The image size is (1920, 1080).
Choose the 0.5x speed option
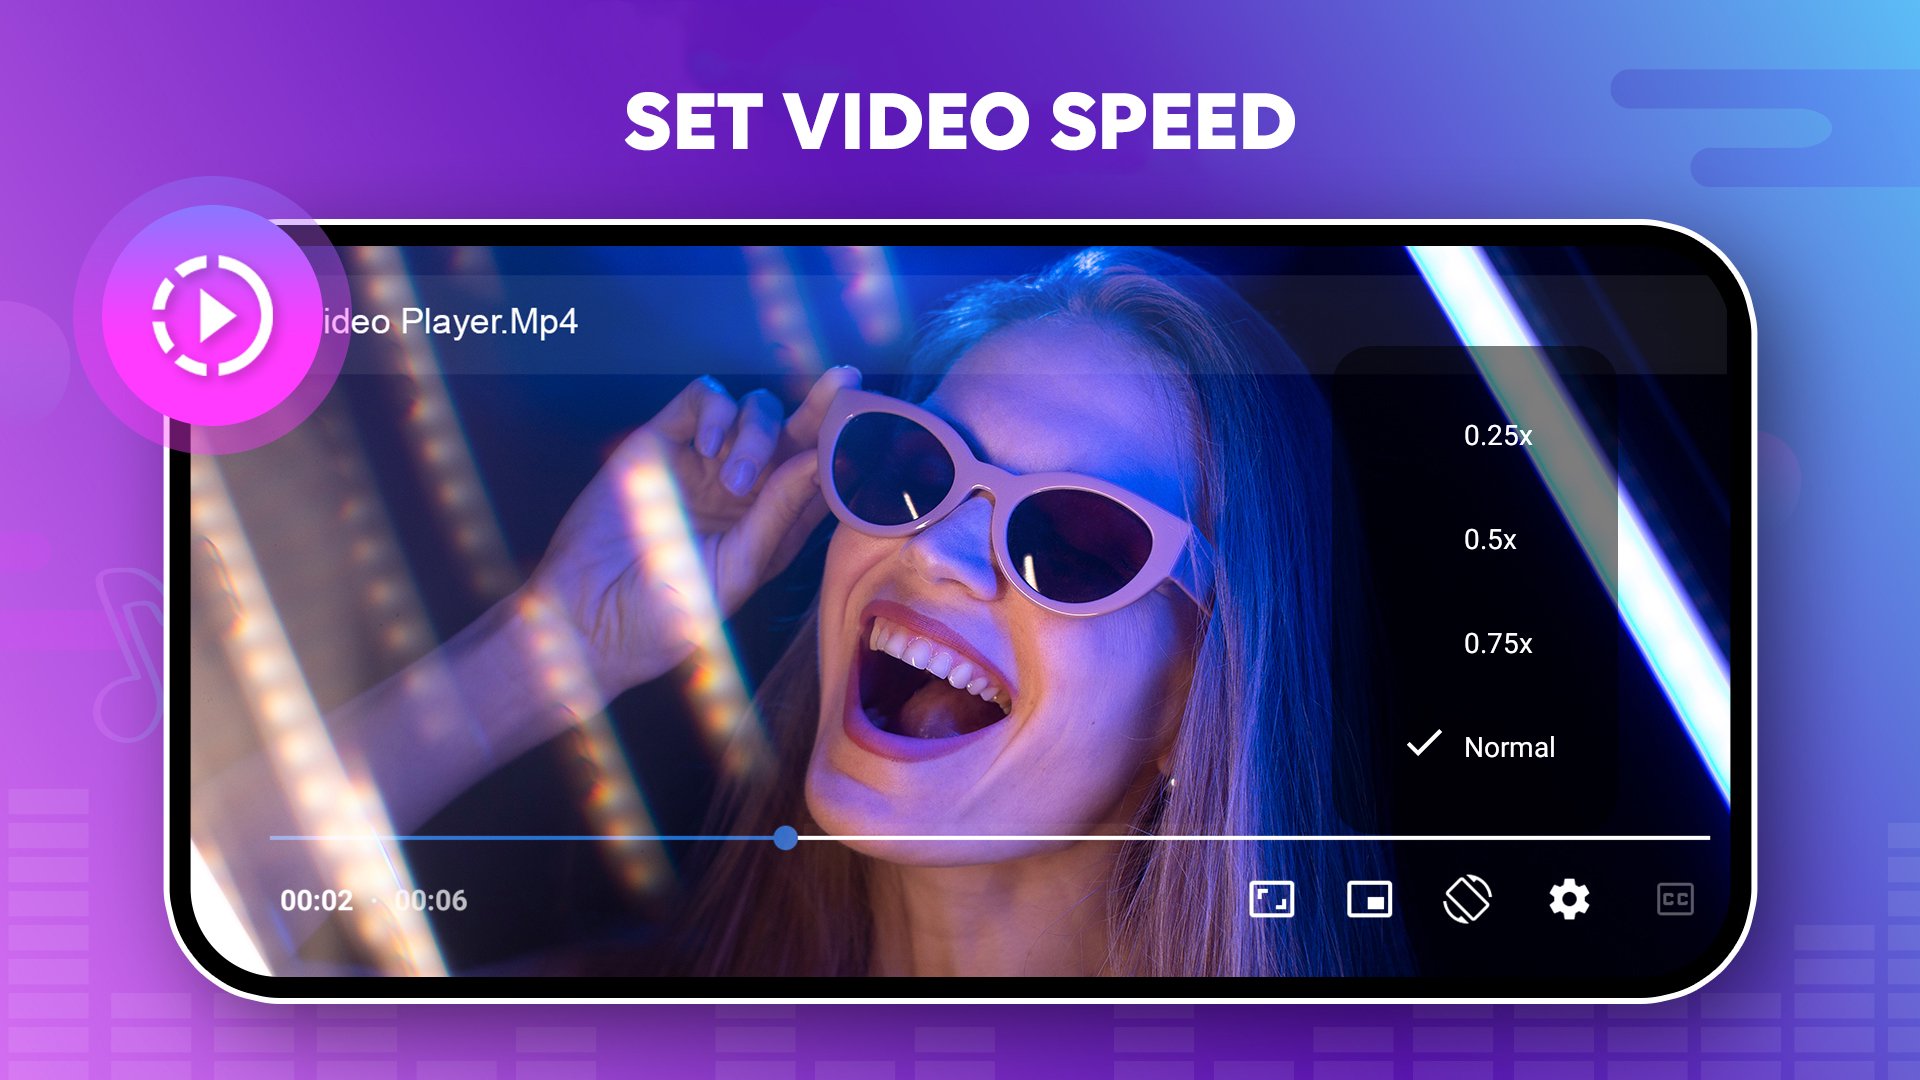coord(1490,540)
